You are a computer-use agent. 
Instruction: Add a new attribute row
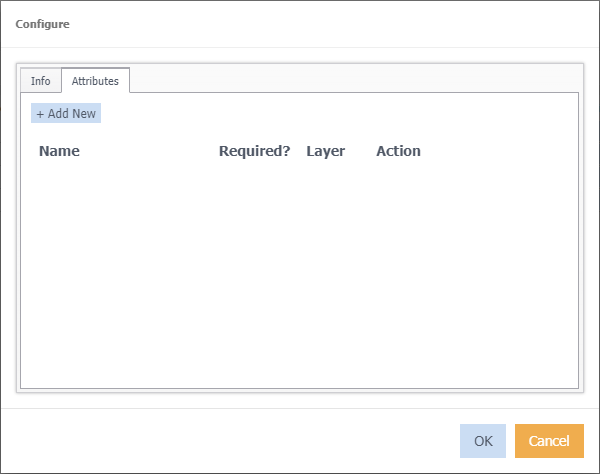pos(66,114)
